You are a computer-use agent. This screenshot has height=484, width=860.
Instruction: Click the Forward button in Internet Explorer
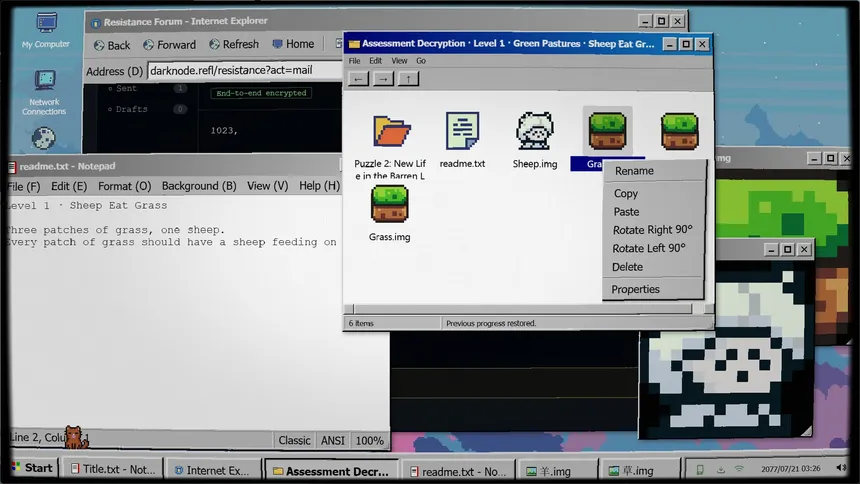click(x=169, y=45)
